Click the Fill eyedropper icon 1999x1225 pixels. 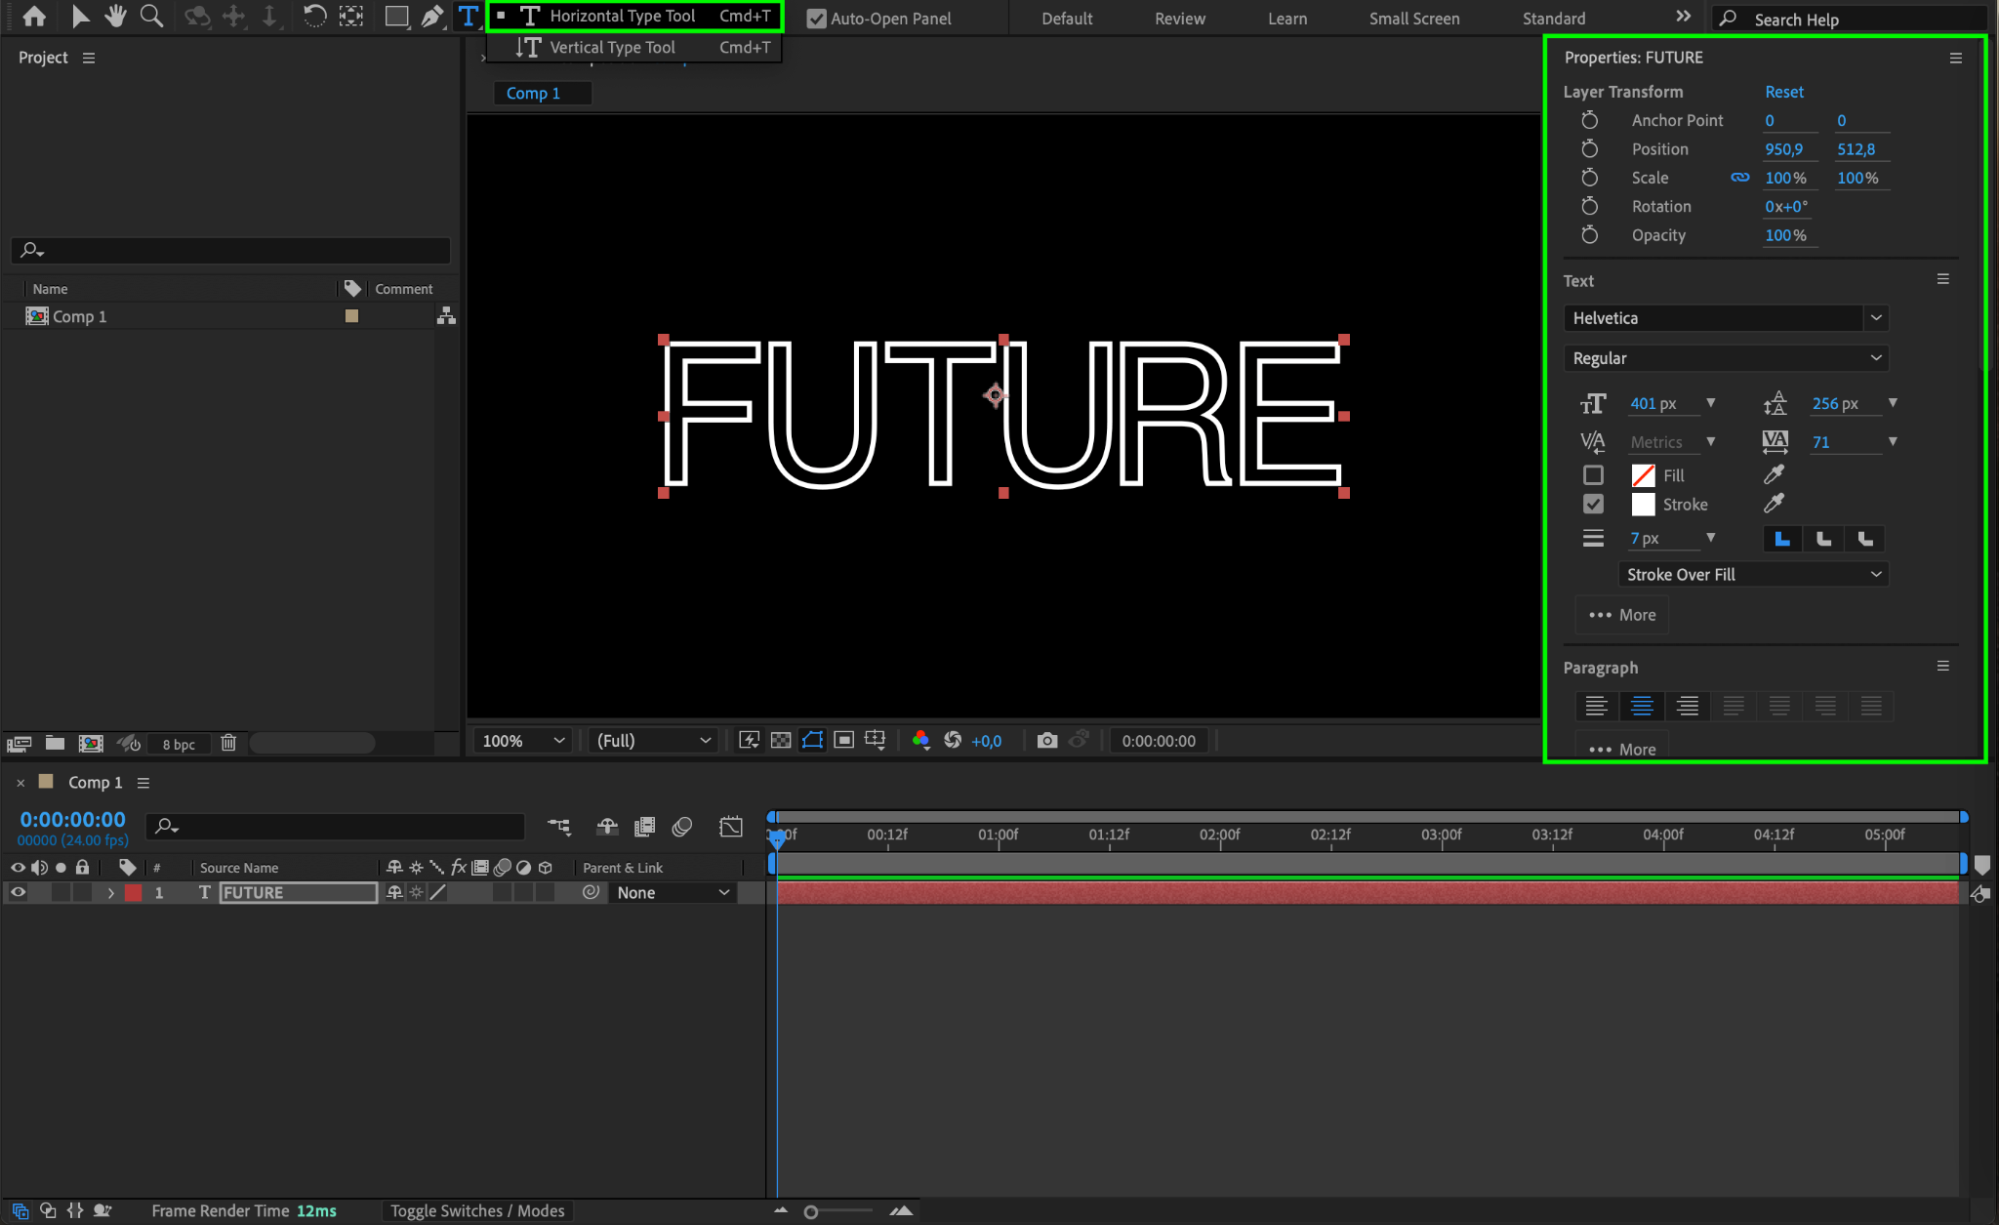click(1774, 474)
